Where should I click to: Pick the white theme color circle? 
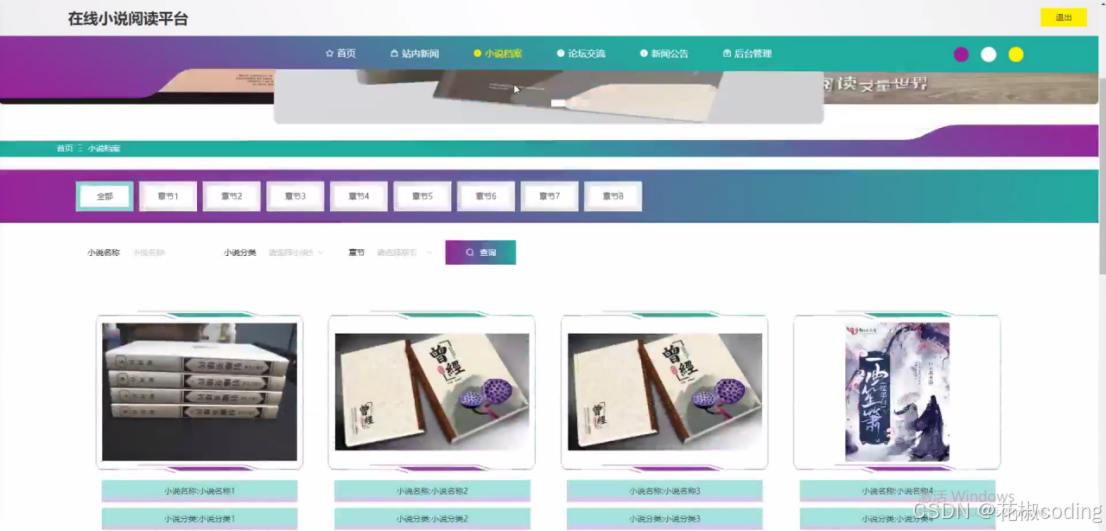point(988,54)
